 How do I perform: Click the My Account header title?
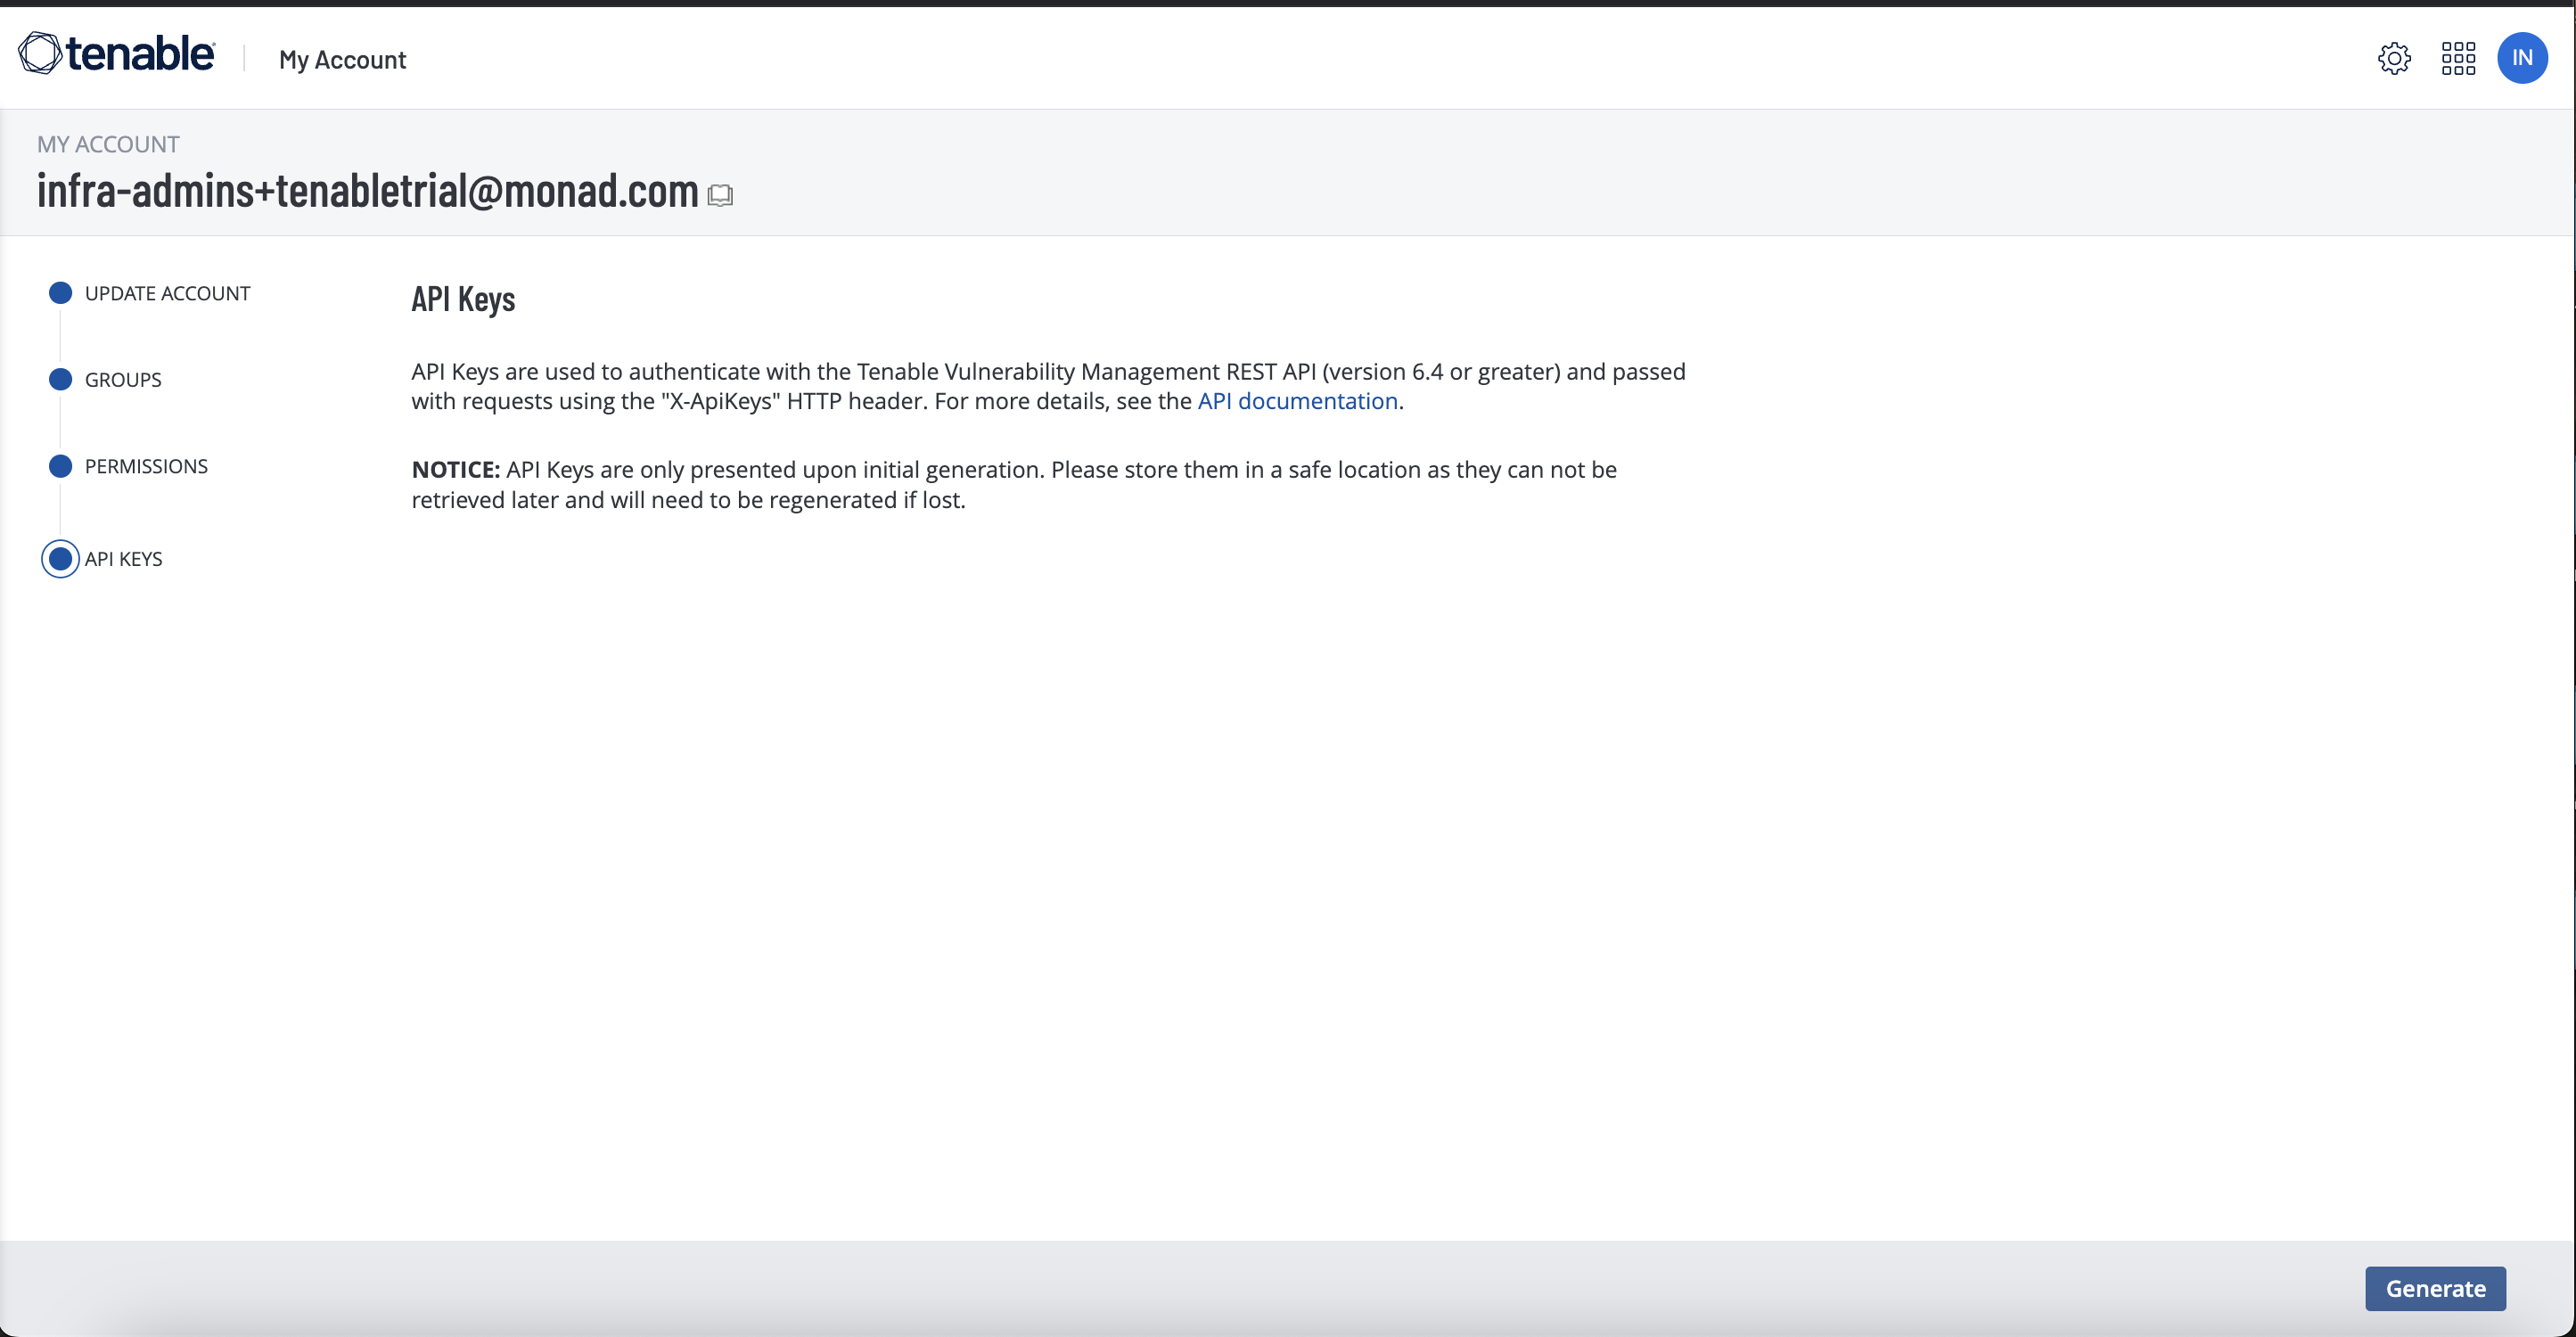pyautogui.click(x=342, y=60)
